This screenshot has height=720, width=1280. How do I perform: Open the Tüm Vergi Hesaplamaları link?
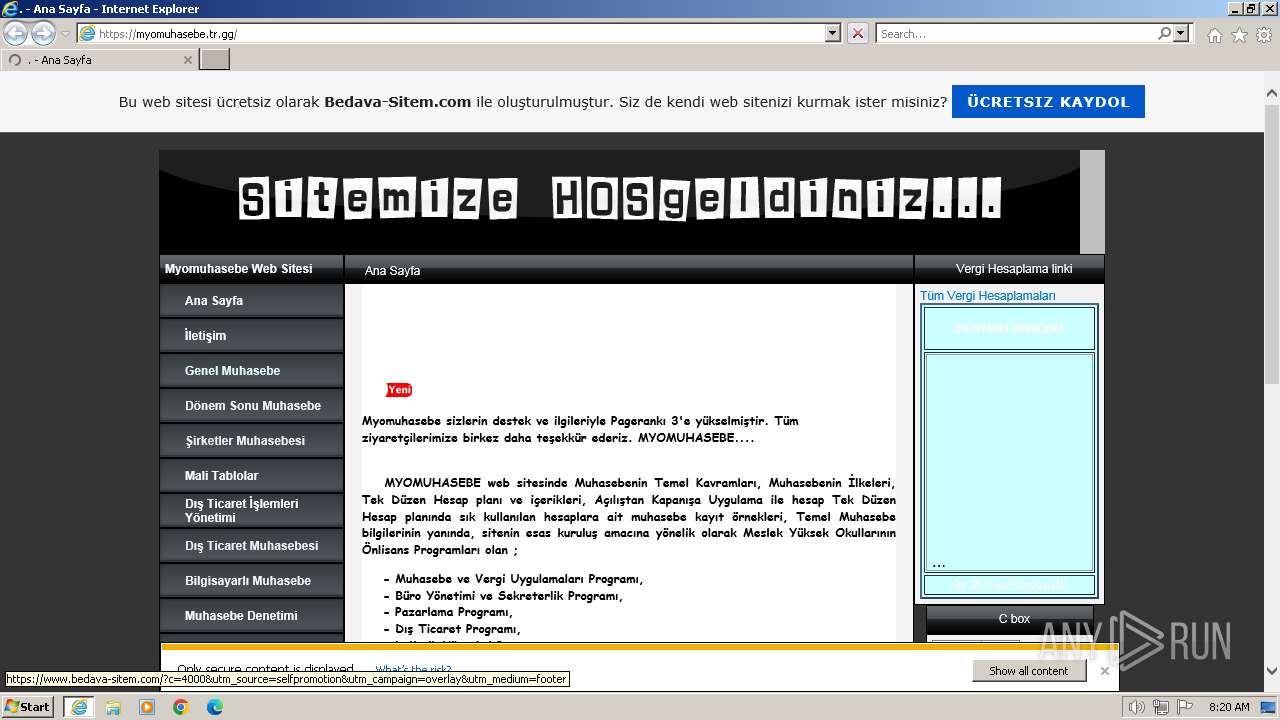pyautogui.click(x=987, y=296)
